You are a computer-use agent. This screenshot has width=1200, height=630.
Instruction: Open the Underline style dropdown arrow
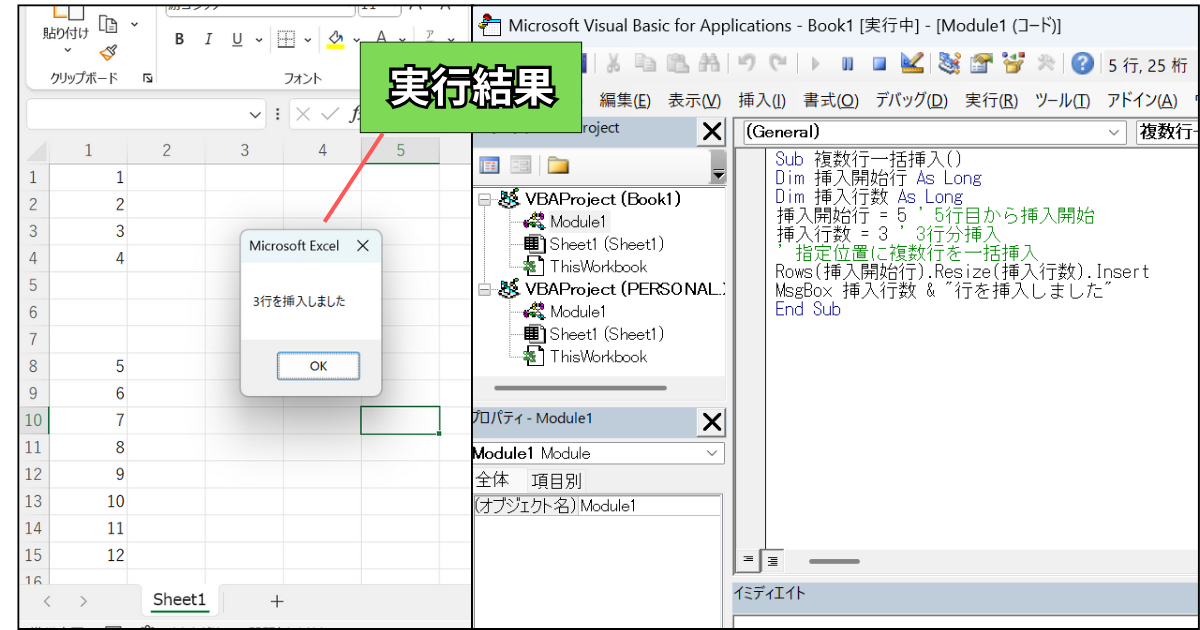pyautogui.click(x=259, y=40)
